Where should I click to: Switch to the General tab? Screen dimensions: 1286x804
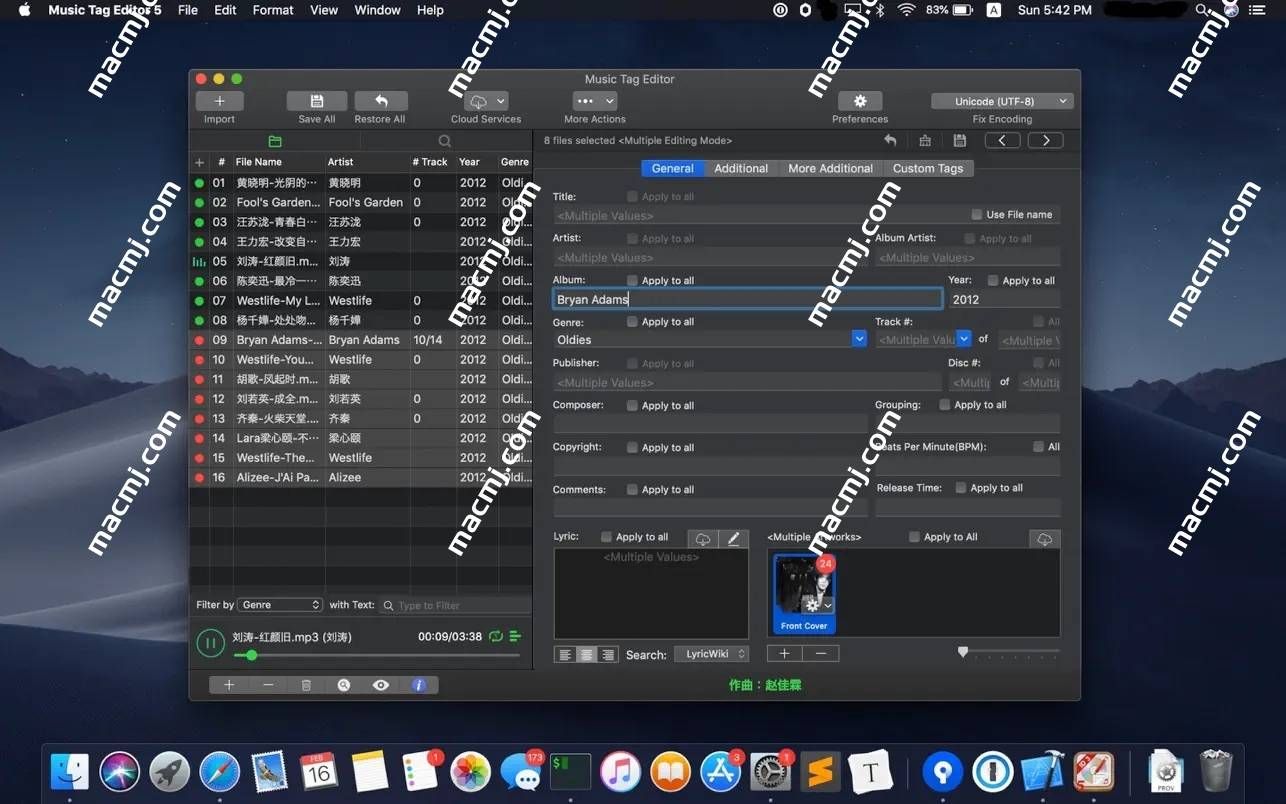coord(673,168)
